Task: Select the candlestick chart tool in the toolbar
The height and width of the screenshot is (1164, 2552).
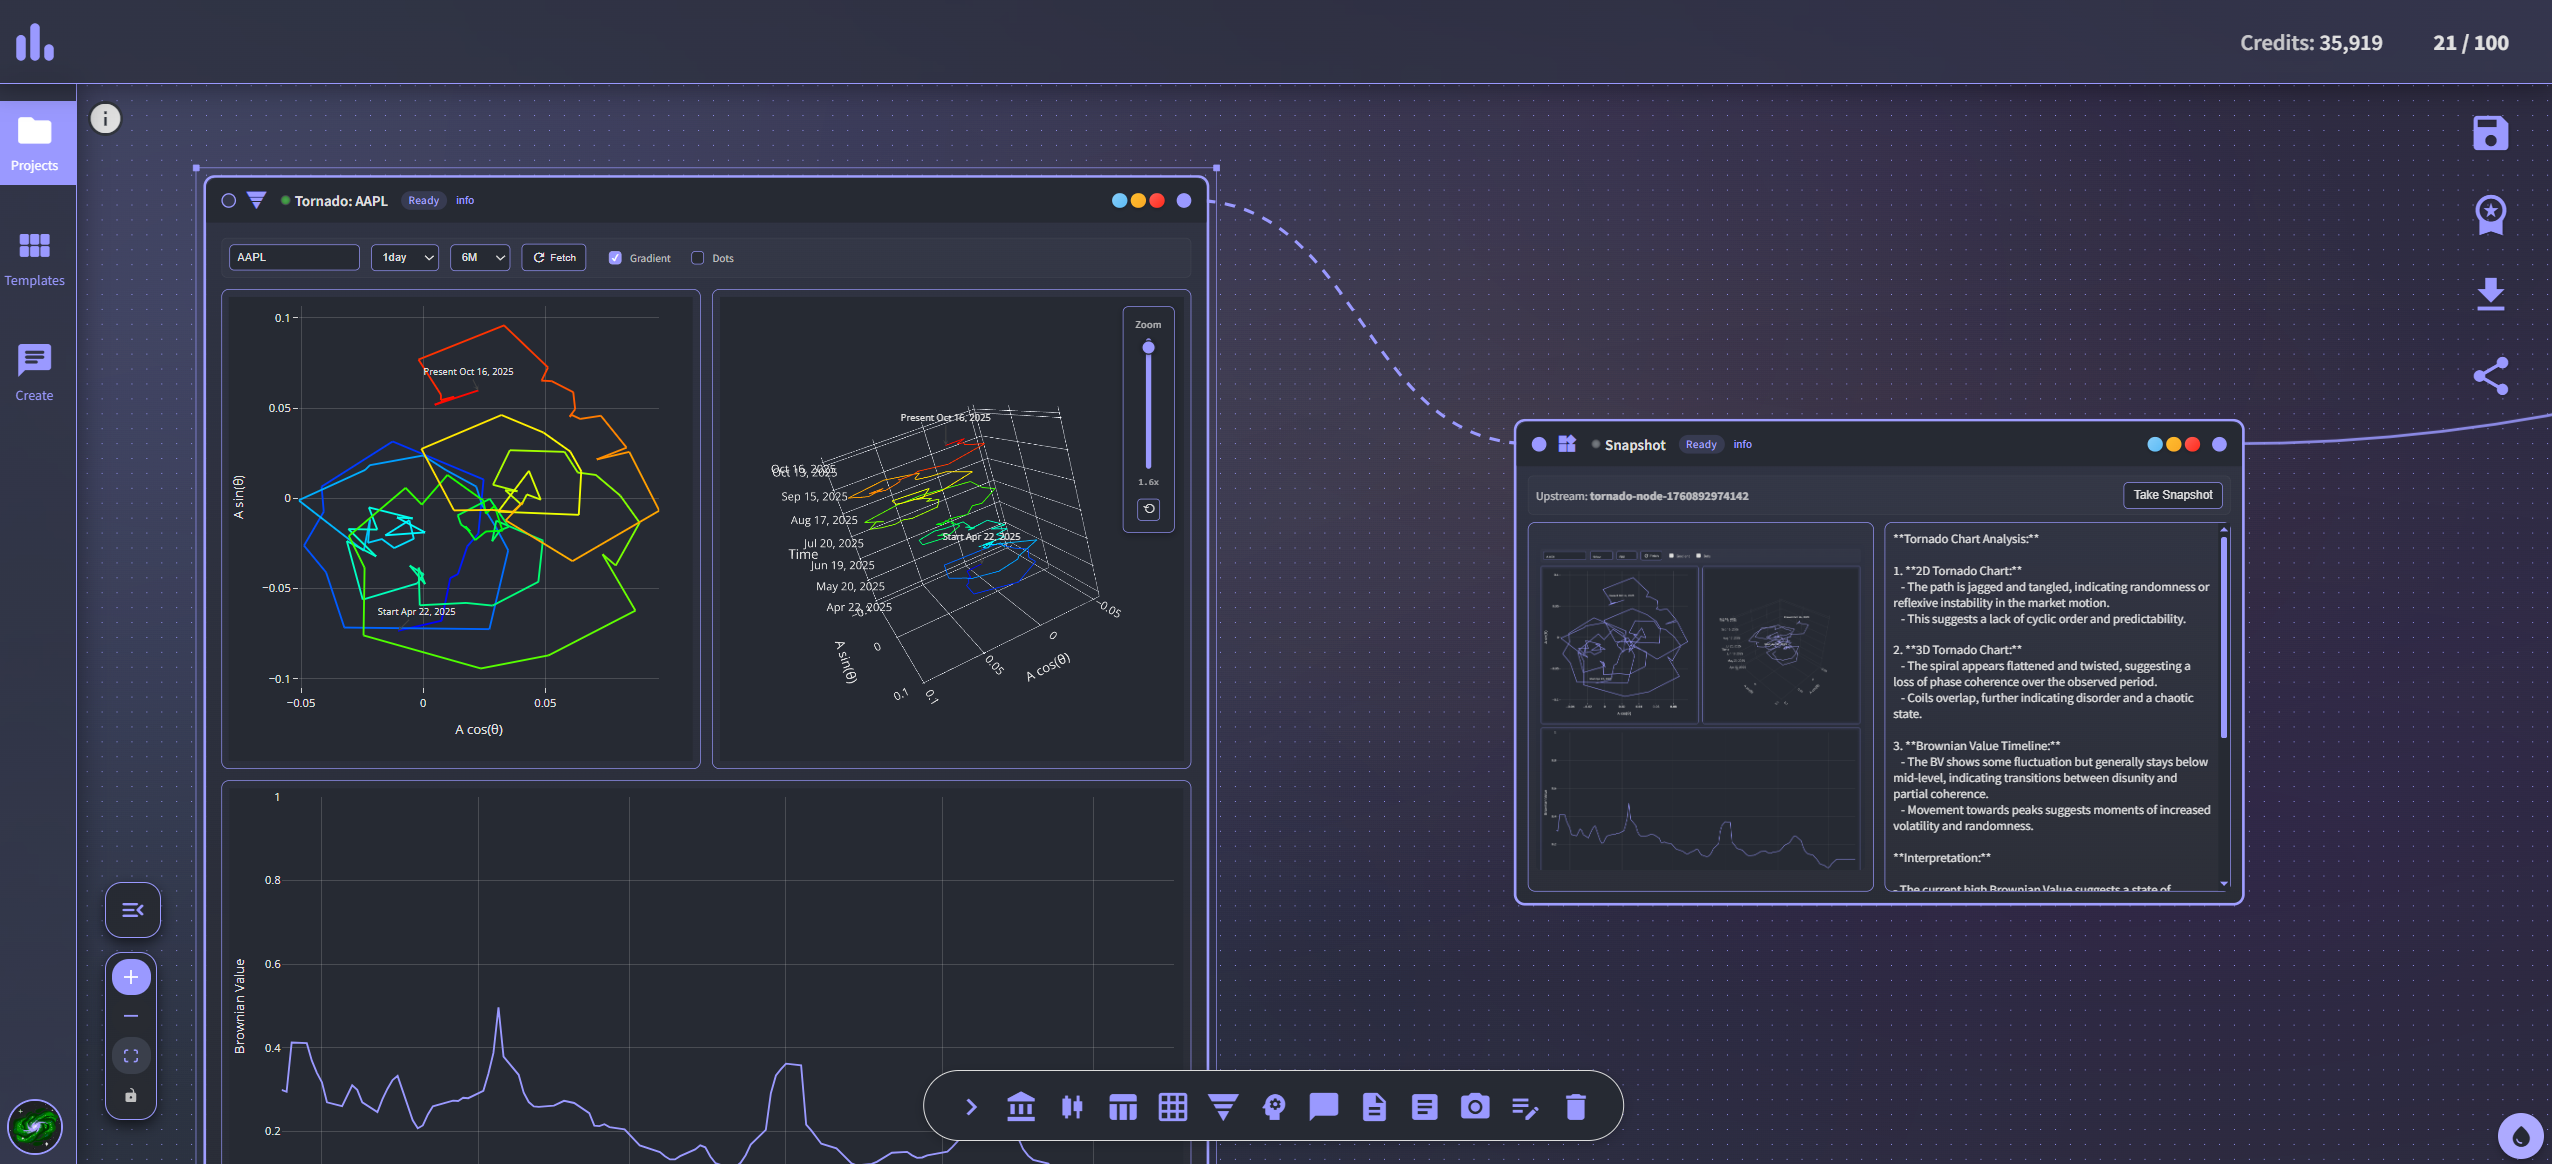Action: pyautogui.click(x=1071, y=1106)
